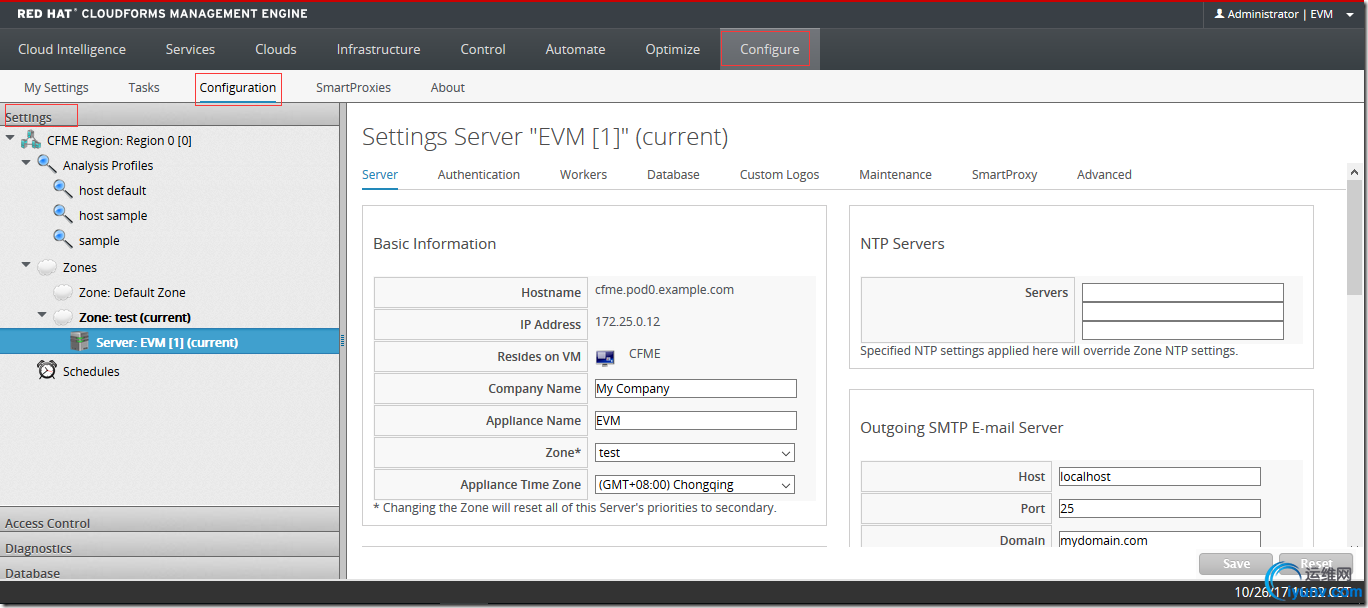Open the Infrastructure menu
The width and height of the screenshot is (1368, 608).
pyautogui.click(x=378, y=49)
